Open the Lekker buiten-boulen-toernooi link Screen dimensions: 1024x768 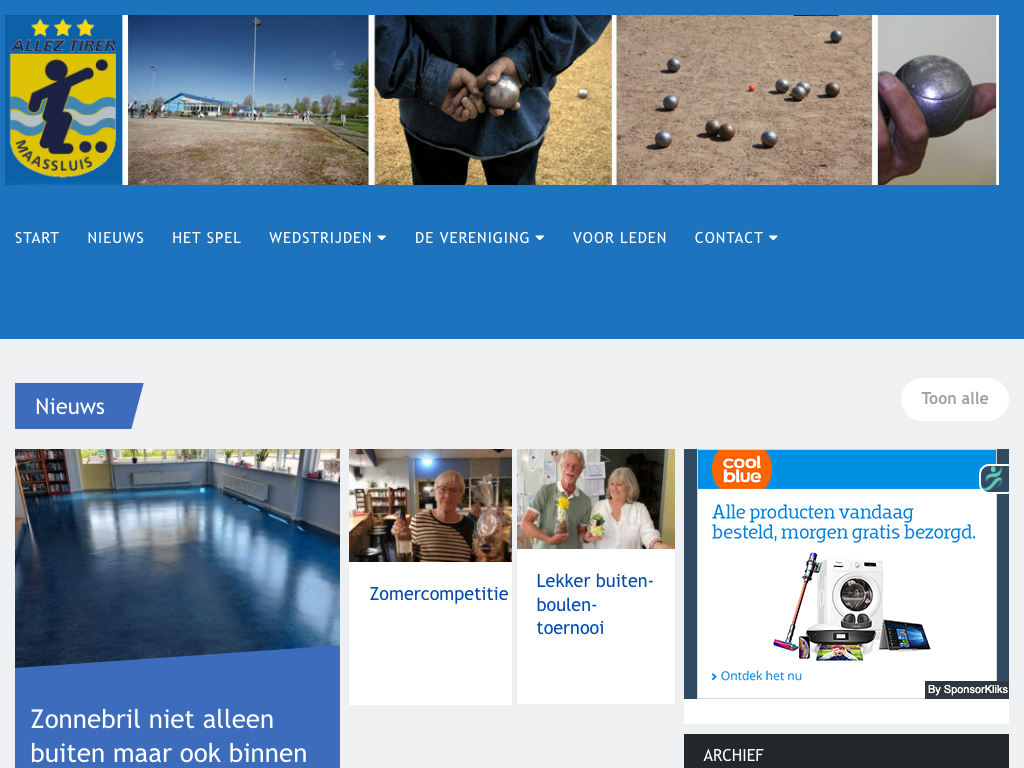tap(594, 604)
